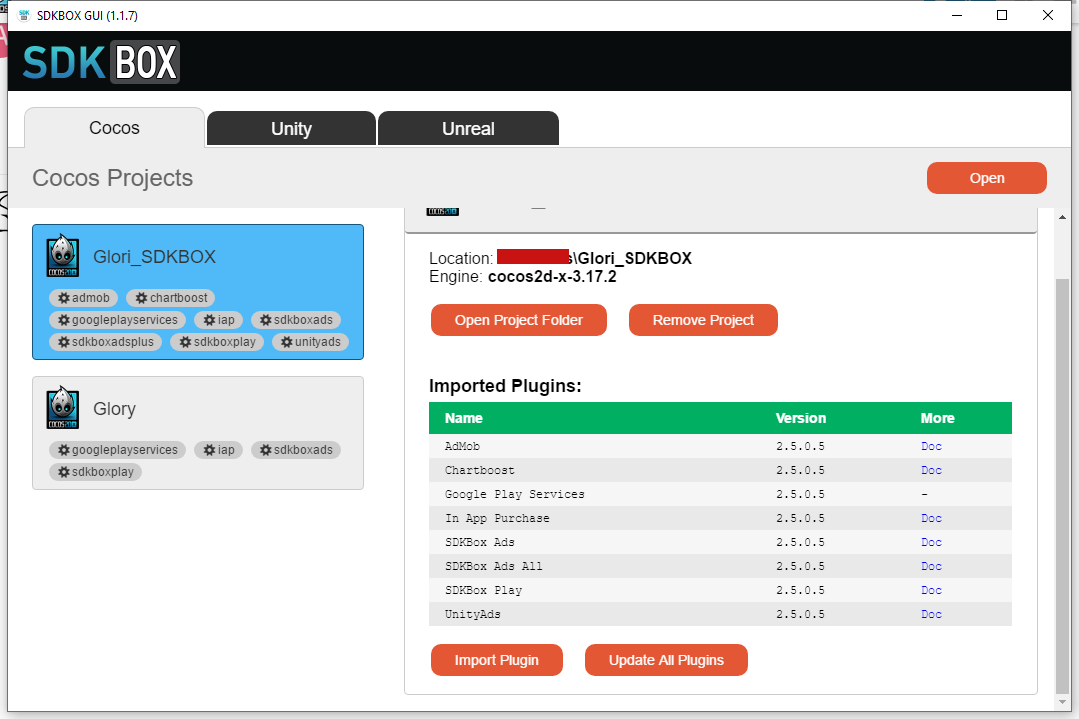1079x719 pixels.
Task: Click the Remove Project button
Action: pos(703,320)
